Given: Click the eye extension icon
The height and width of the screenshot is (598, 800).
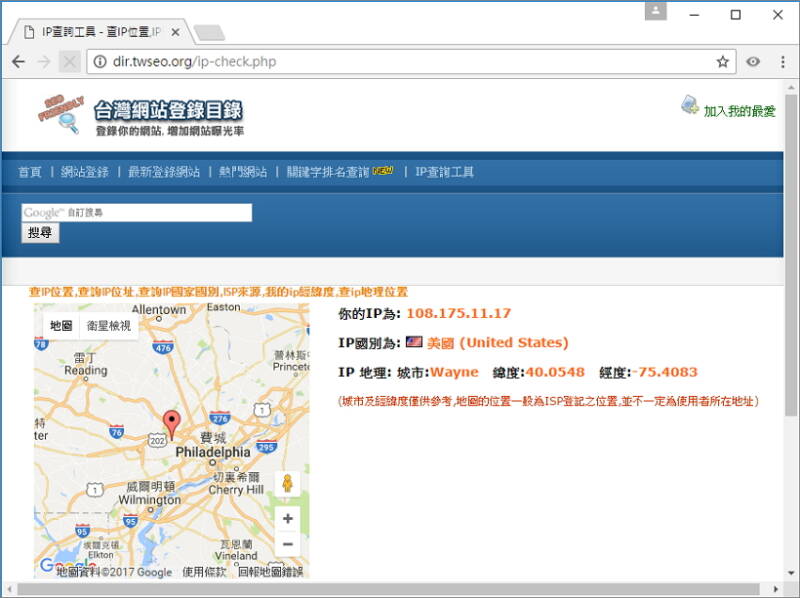Looking at the screenshot, I should pyautogui.click(x=753, y=62).
